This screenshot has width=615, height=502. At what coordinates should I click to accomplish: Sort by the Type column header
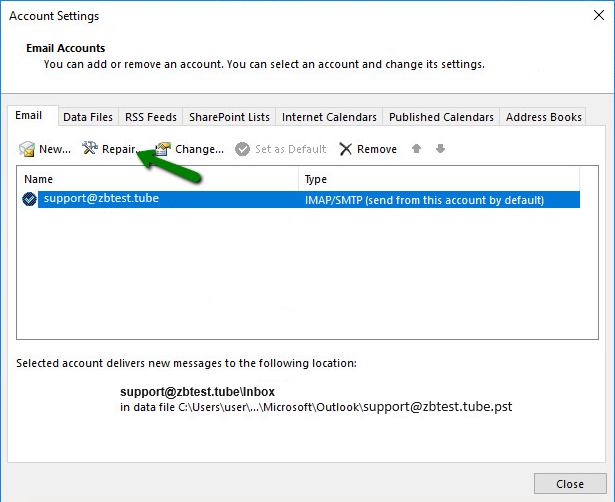(x=440, y=179)
